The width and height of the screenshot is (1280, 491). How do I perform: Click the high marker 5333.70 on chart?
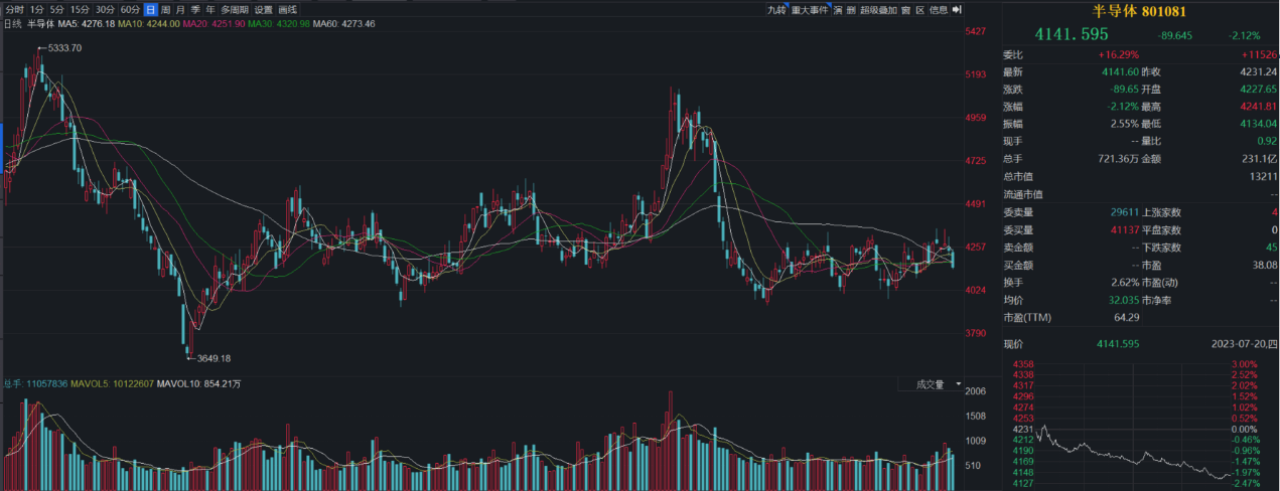[x=63, y=48]
